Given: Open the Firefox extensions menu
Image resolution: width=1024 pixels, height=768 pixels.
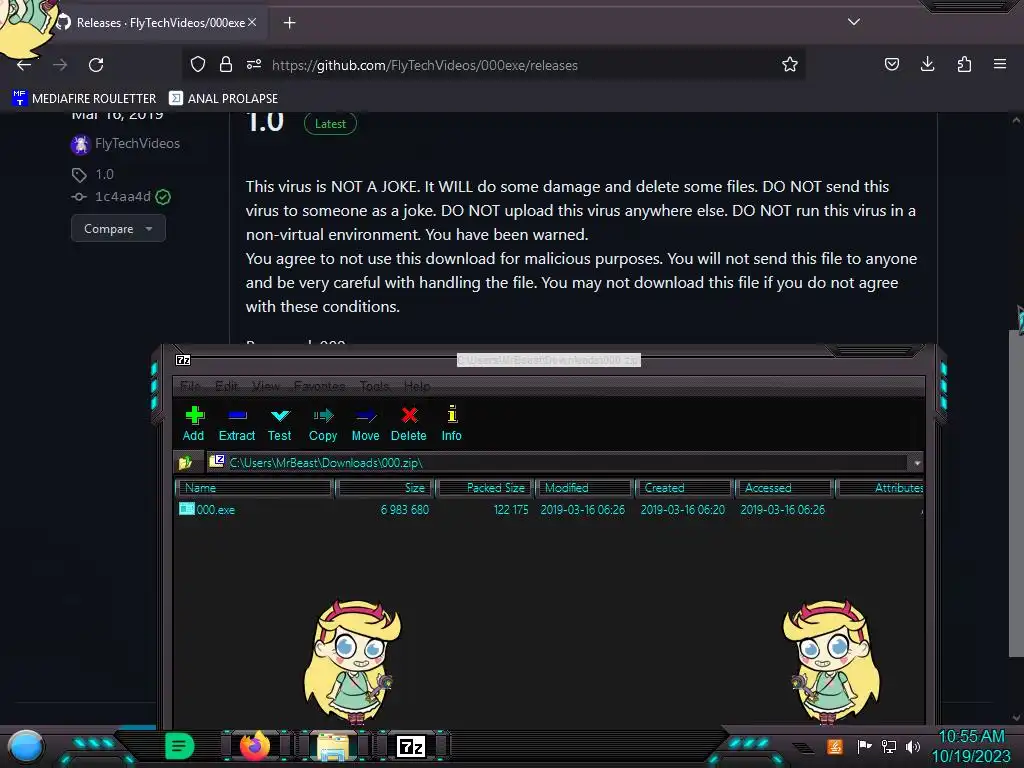Looking at the screenshot, I should (x=964, y=64).
